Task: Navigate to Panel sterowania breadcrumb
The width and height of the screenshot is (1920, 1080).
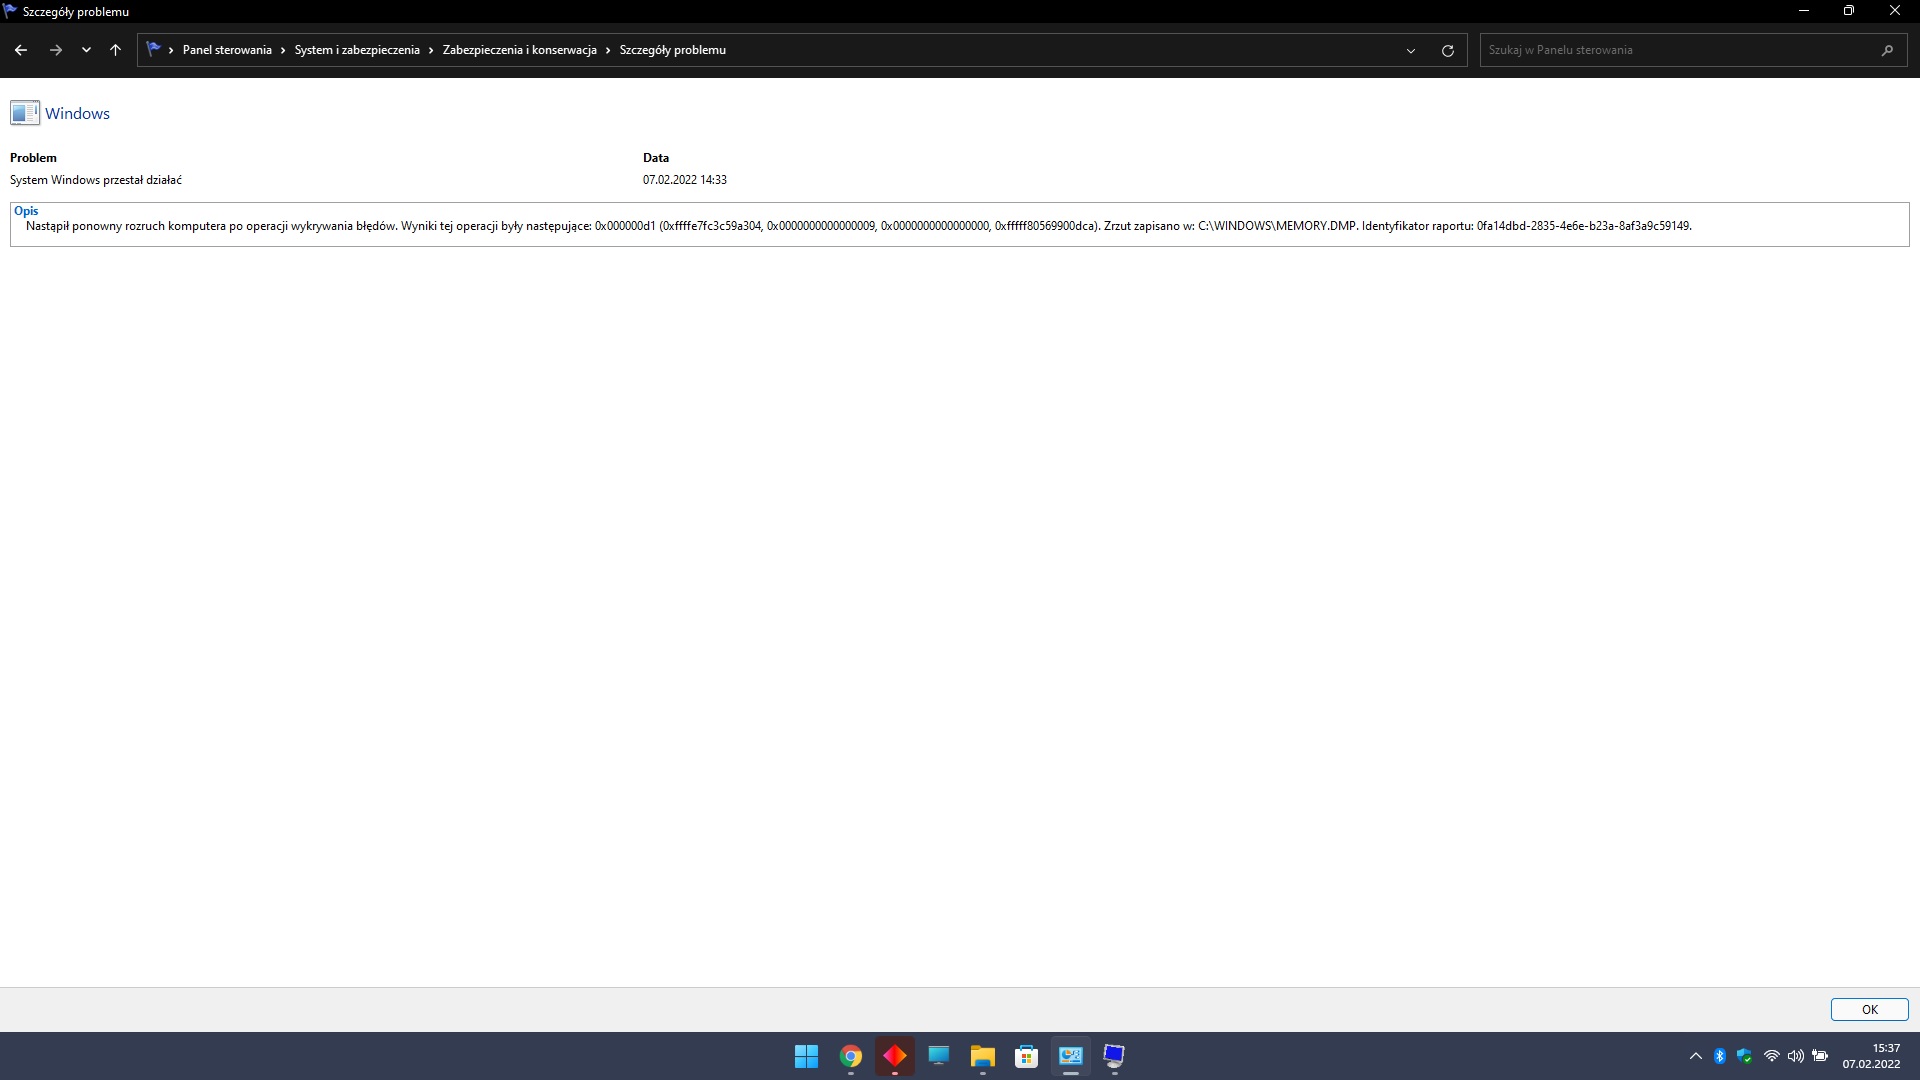Action: (227, 50)
